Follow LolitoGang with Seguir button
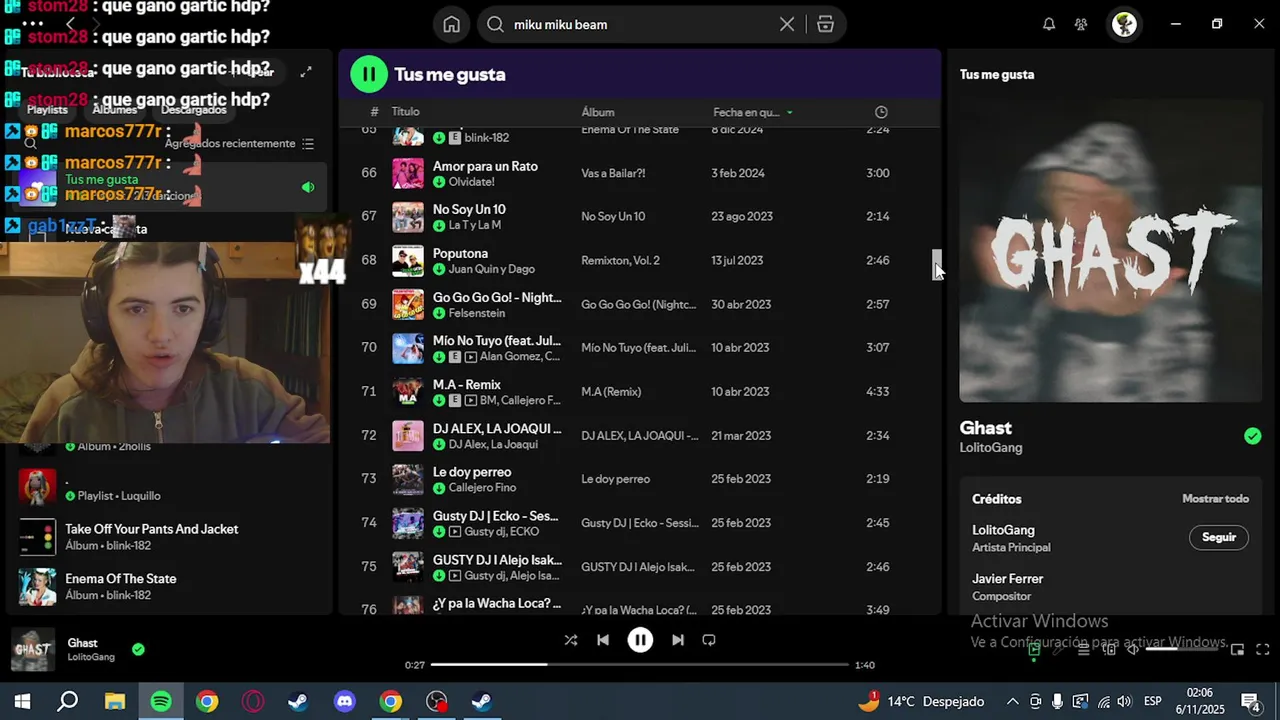Viewport: 1280px width, 720px height. coord(1219,537)
